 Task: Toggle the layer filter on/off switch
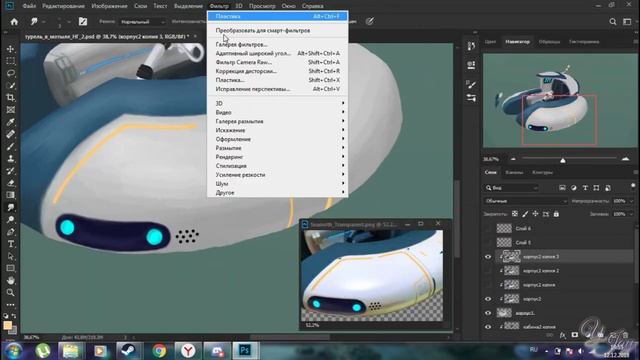click(x=633, y=187)
